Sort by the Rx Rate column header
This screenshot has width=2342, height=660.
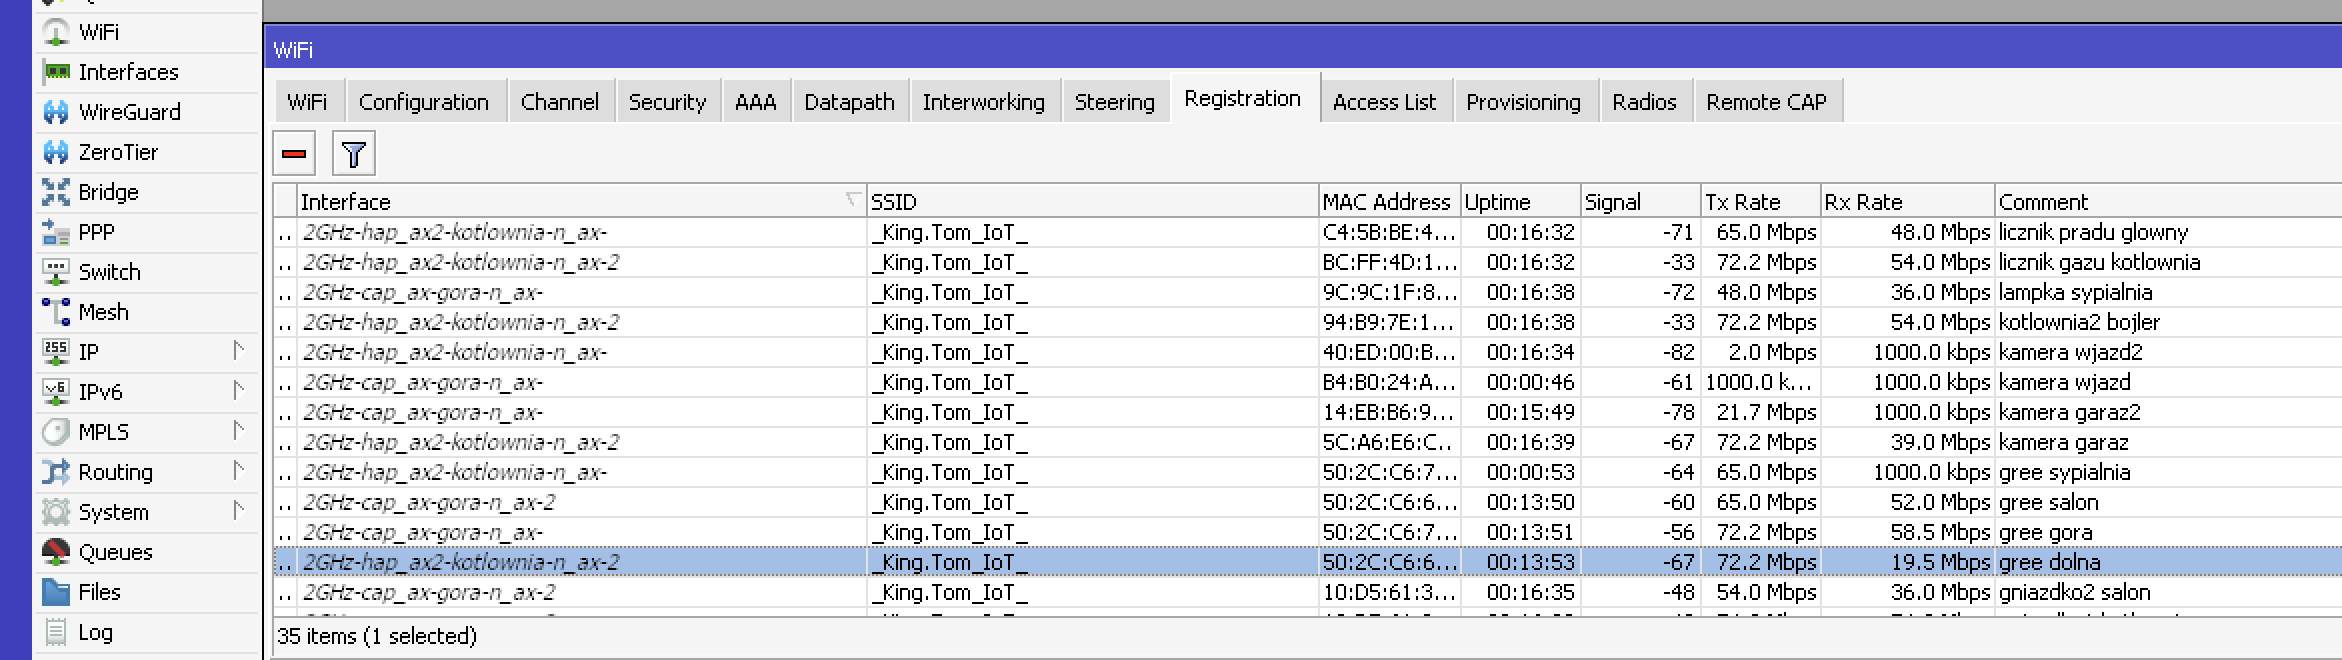(x=1907, y=201)
